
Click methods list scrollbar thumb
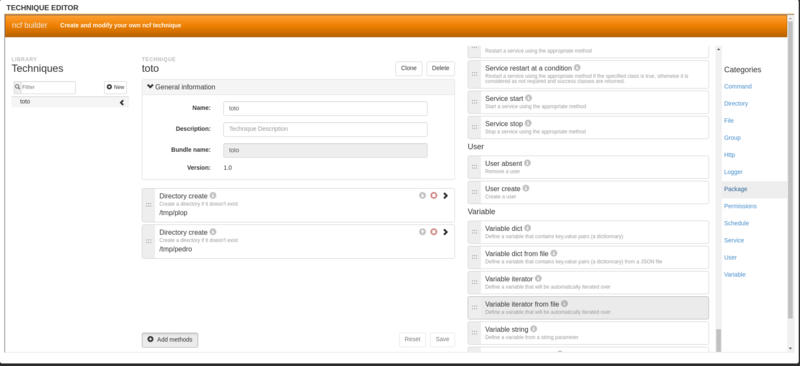coord(719,340)
